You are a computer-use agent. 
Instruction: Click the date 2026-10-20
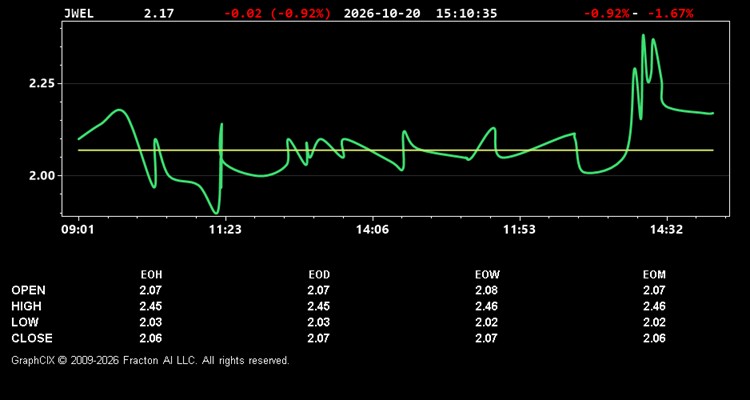(x=382, y=13)
